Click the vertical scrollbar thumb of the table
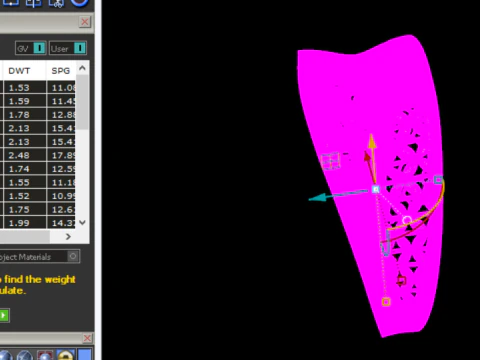Viewport: 480px width, 360px height. [82, 102]
